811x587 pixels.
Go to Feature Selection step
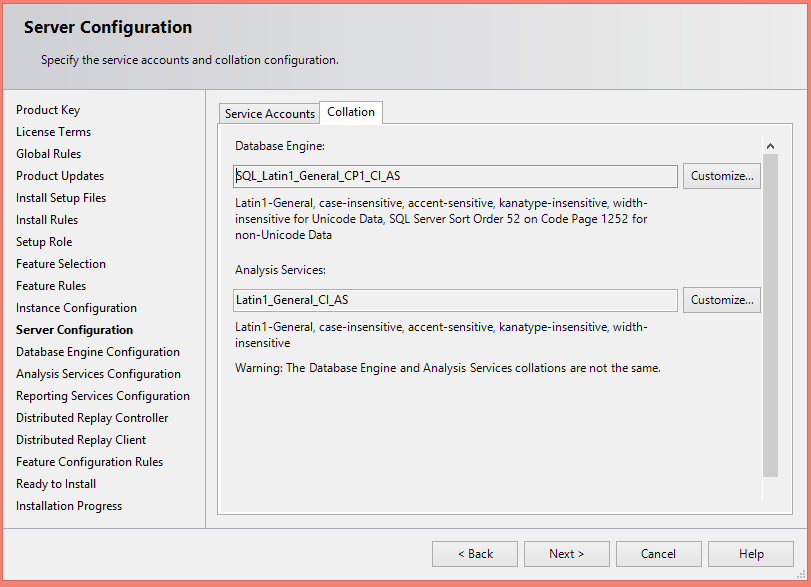tap(60, 263)
